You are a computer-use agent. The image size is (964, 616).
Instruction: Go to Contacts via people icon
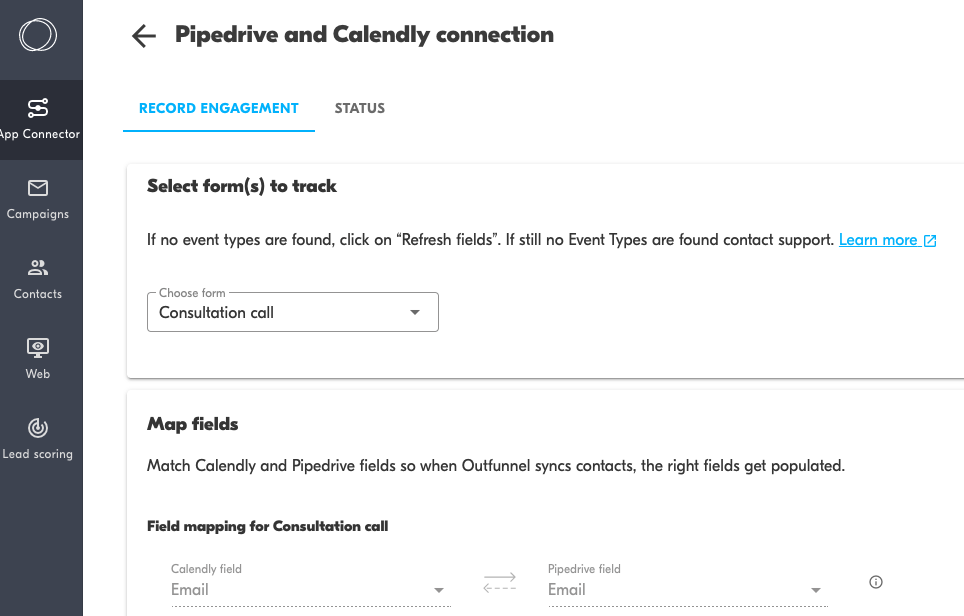[x=38, y=268]
